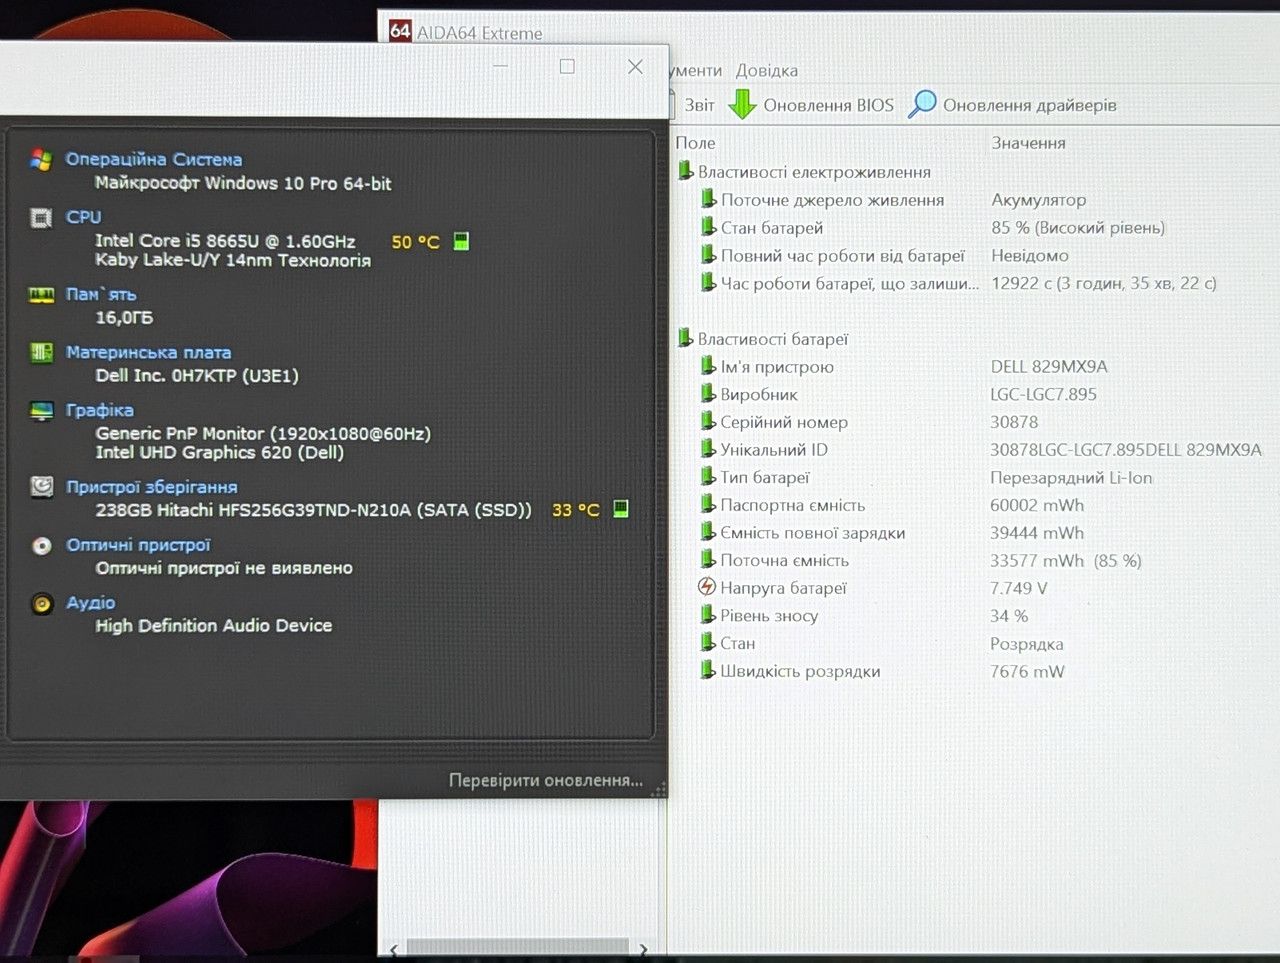Click the Перевірити оновлення... link
The height and width of the screenshot is (963, 1280).
[x=546, y=780]
